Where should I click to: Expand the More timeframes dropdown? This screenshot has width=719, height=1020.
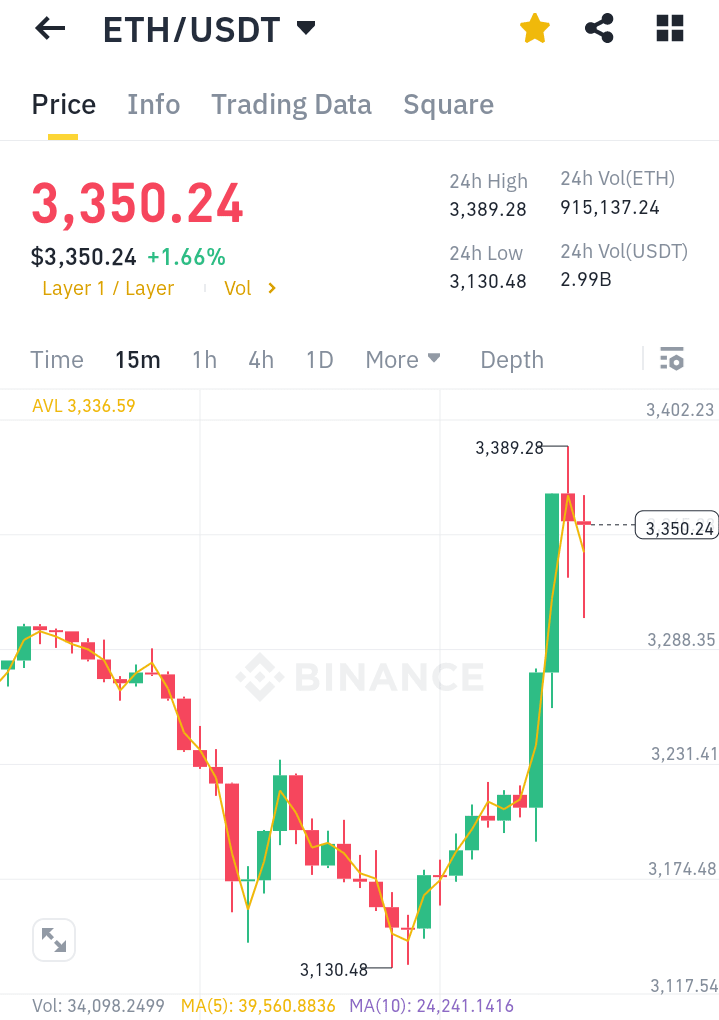[403, 360]
